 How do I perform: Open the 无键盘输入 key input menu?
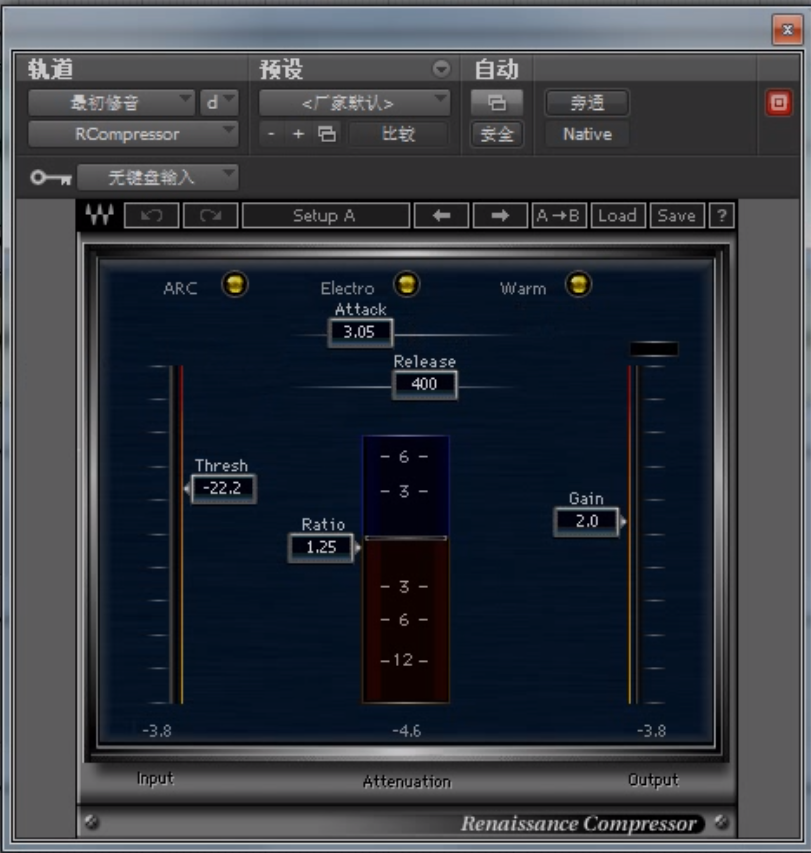pos(158,177)
